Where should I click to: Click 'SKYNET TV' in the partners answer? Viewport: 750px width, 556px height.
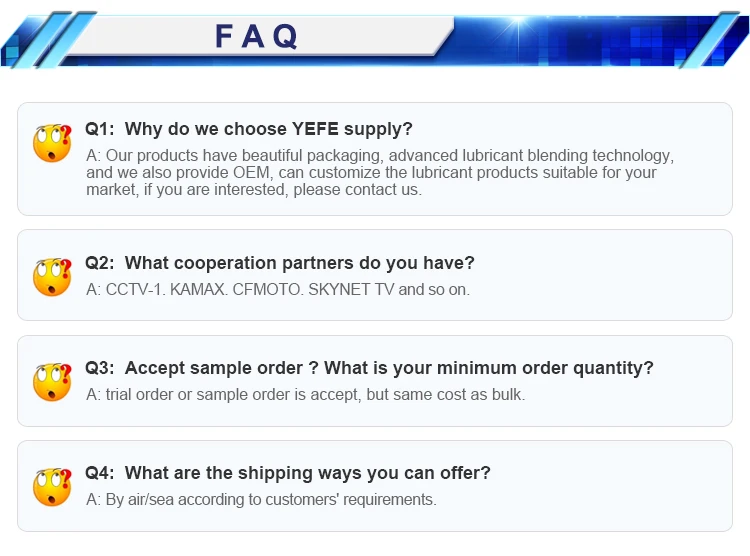coord(356,289)
